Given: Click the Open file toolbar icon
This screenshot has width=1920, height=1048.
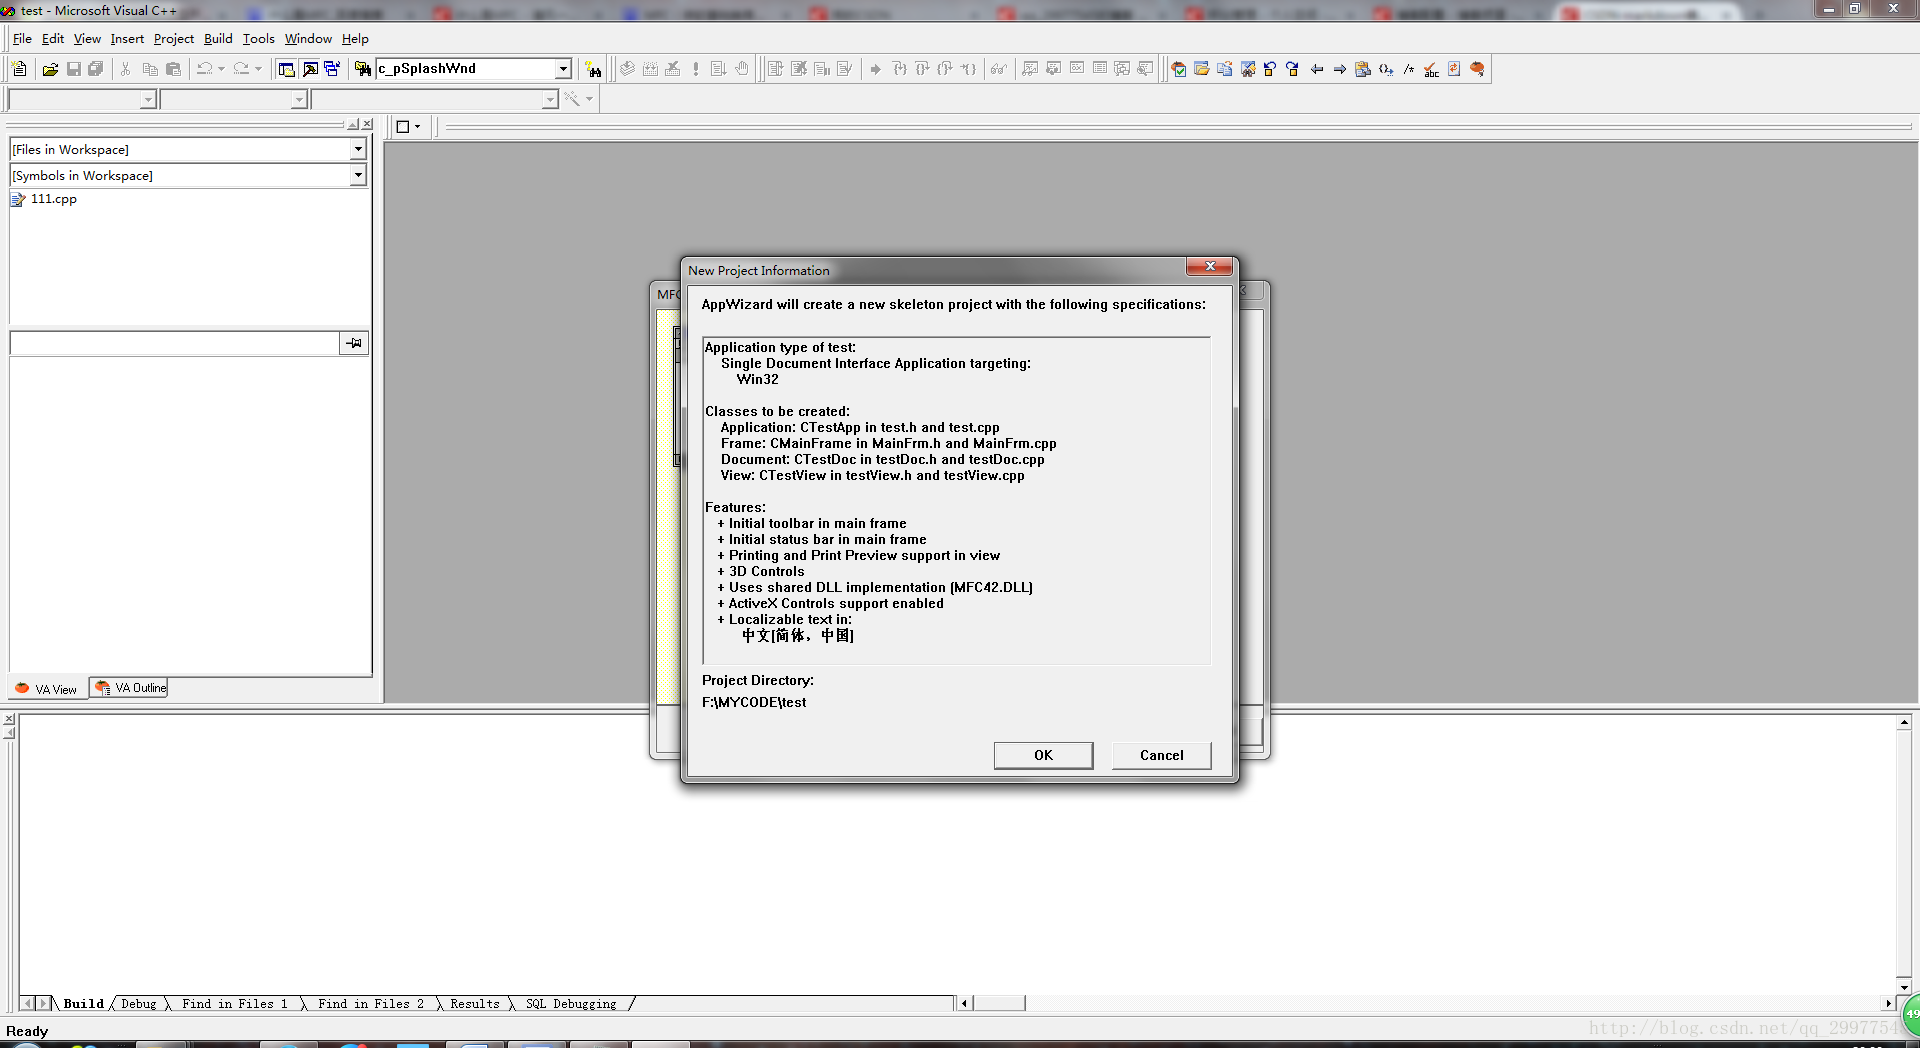Looking at the screenshot, I should coord(50,69).
